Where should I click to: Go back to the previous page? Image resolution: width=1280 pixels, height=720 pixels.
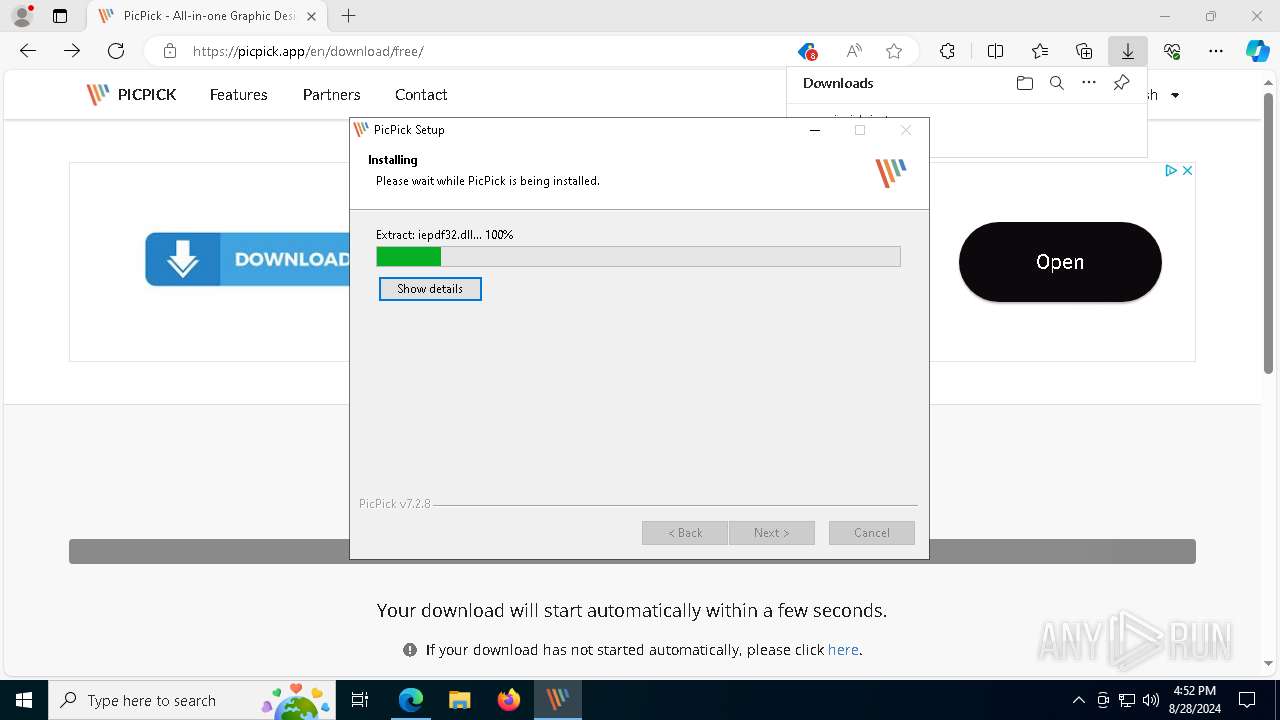click(x=28, y=51)
